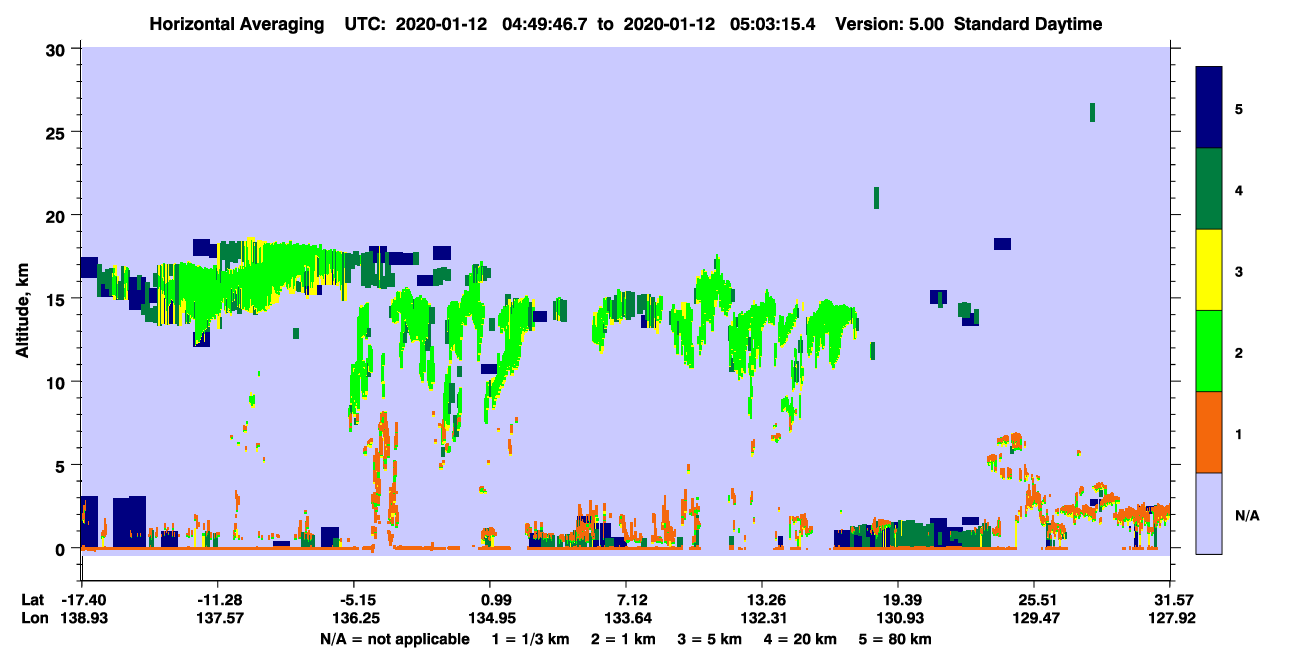
Task: Click latitude value 0.99
Action: 490,600
